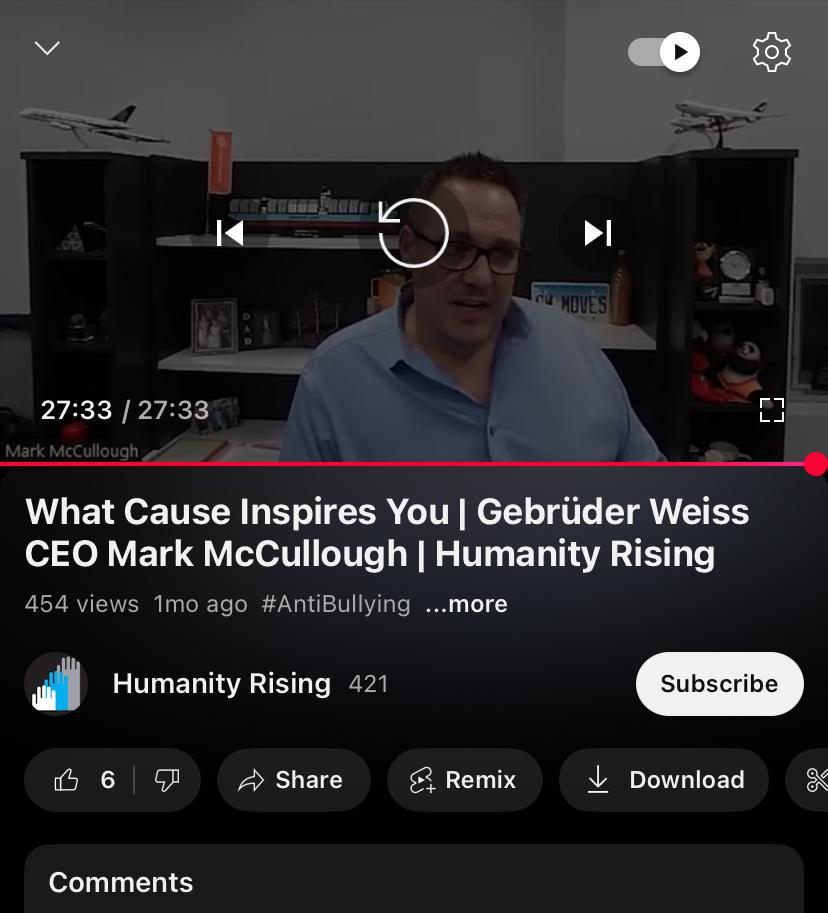Subscribe to Humanity Rising
Screen dimensions: 828x913
coord(720,684)
